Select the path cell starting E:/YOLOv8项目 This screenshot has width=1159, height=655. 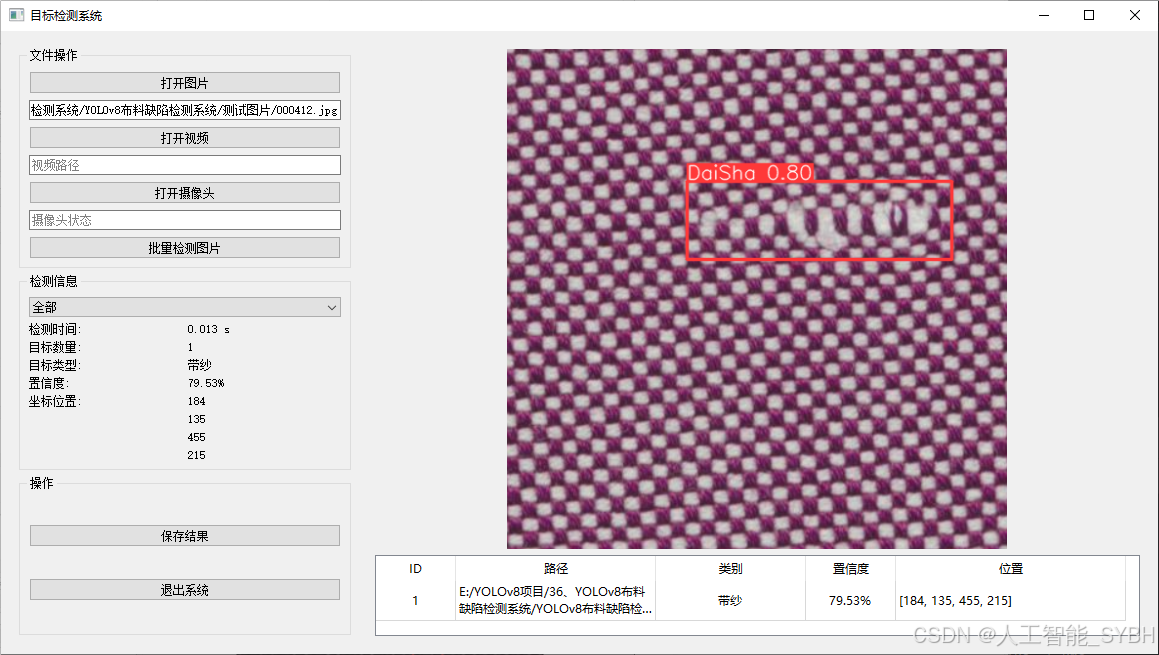point(555,600)
